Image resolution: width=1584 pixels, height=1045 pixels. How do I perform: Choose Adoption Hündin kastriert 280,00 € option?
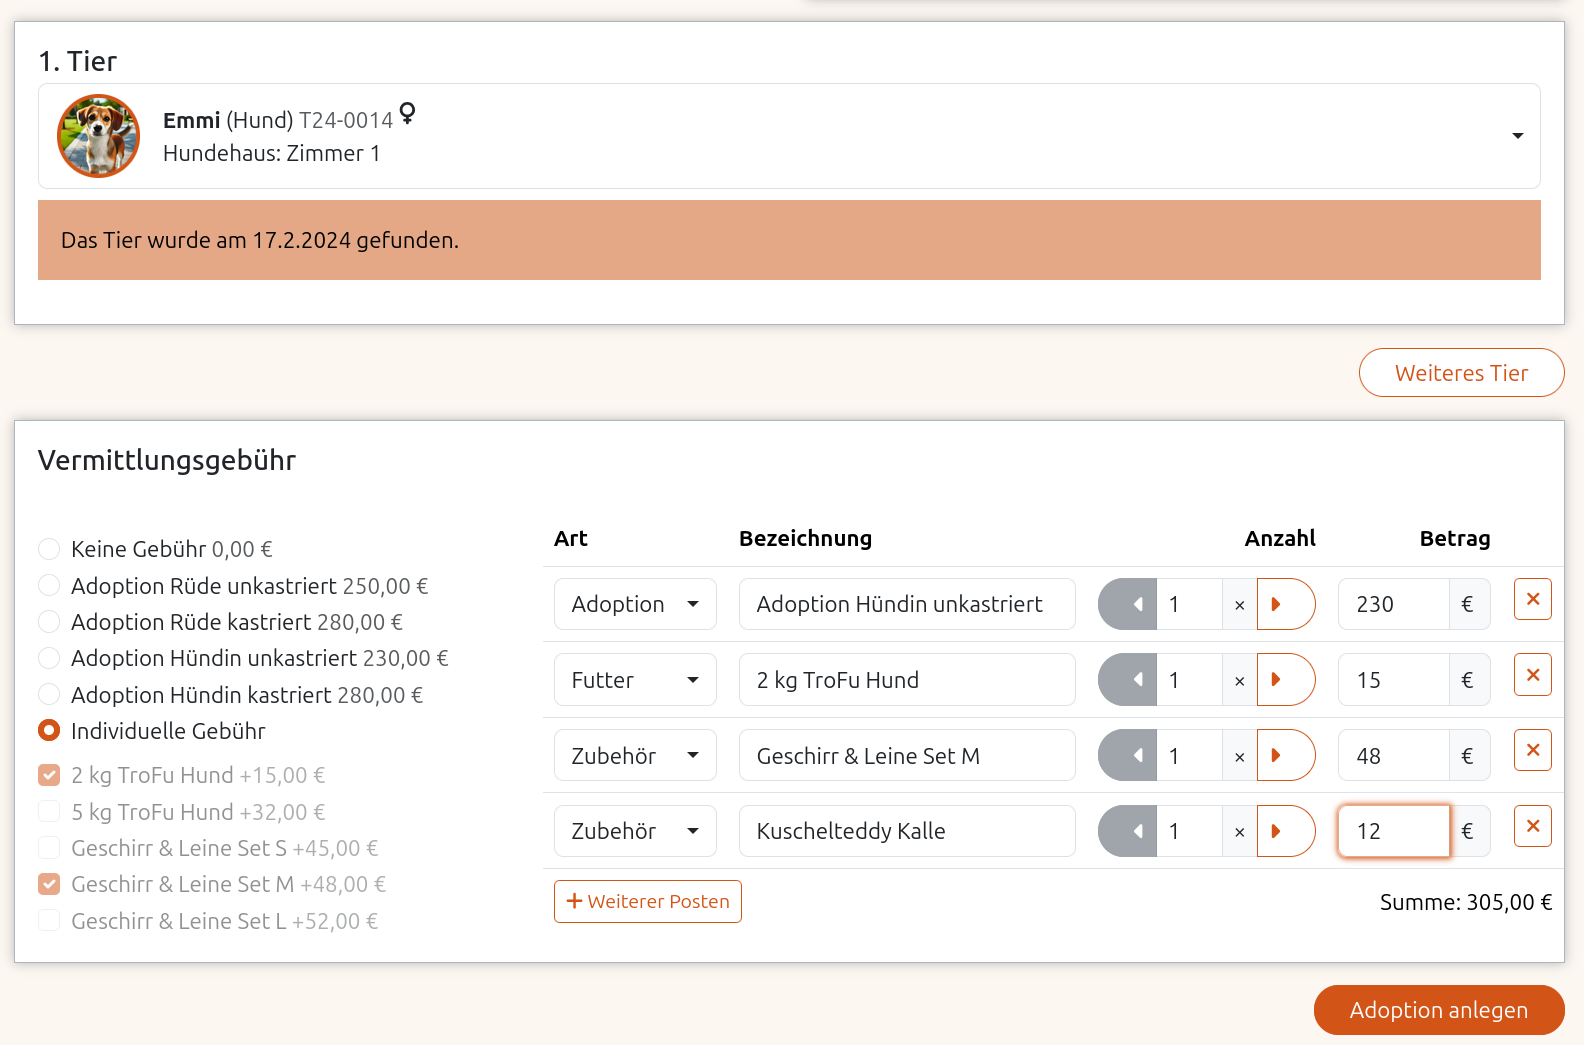pos(49,695)
